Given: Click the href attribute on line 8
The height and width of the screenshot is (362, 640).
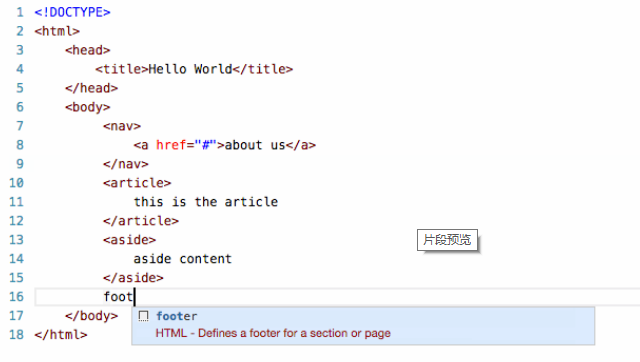Looking at the screenshot, I should coord(171,145).
